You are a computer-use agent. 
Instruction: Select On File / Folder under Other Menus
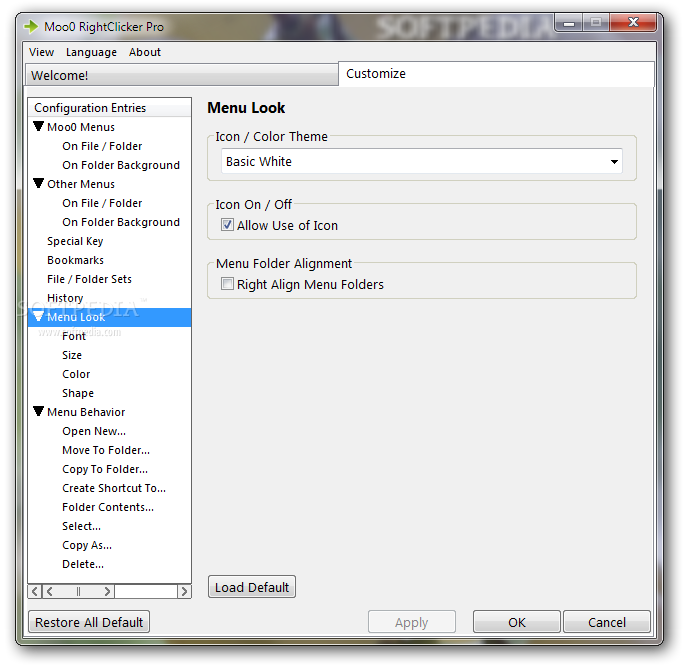point(102,203)
